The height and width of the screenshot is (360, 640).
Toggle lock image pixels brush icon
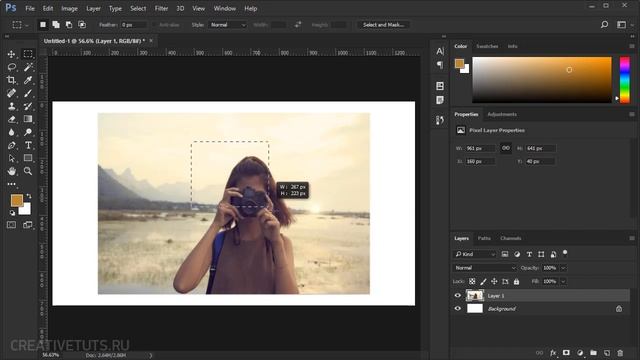pos(483,282)
